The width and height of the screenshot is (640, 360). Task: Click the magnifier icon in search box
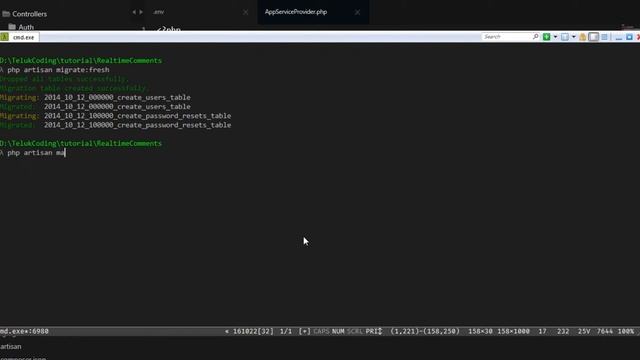tap(536, 36)
